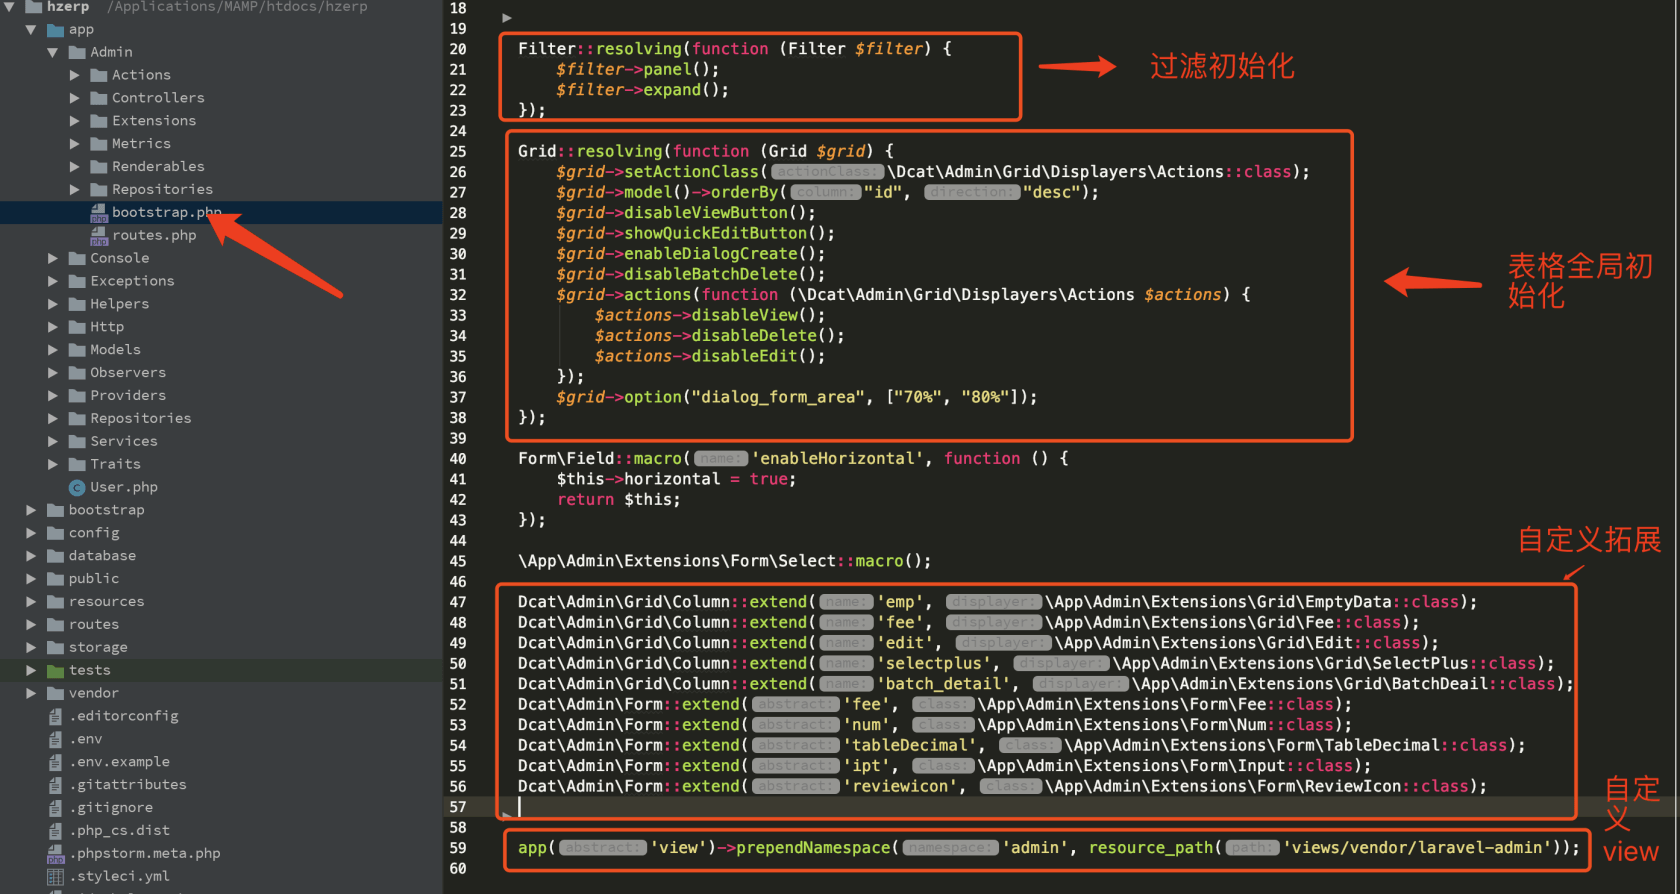
Task: Expand the Admin Repositories folder arrow
Action: (75, 189)
